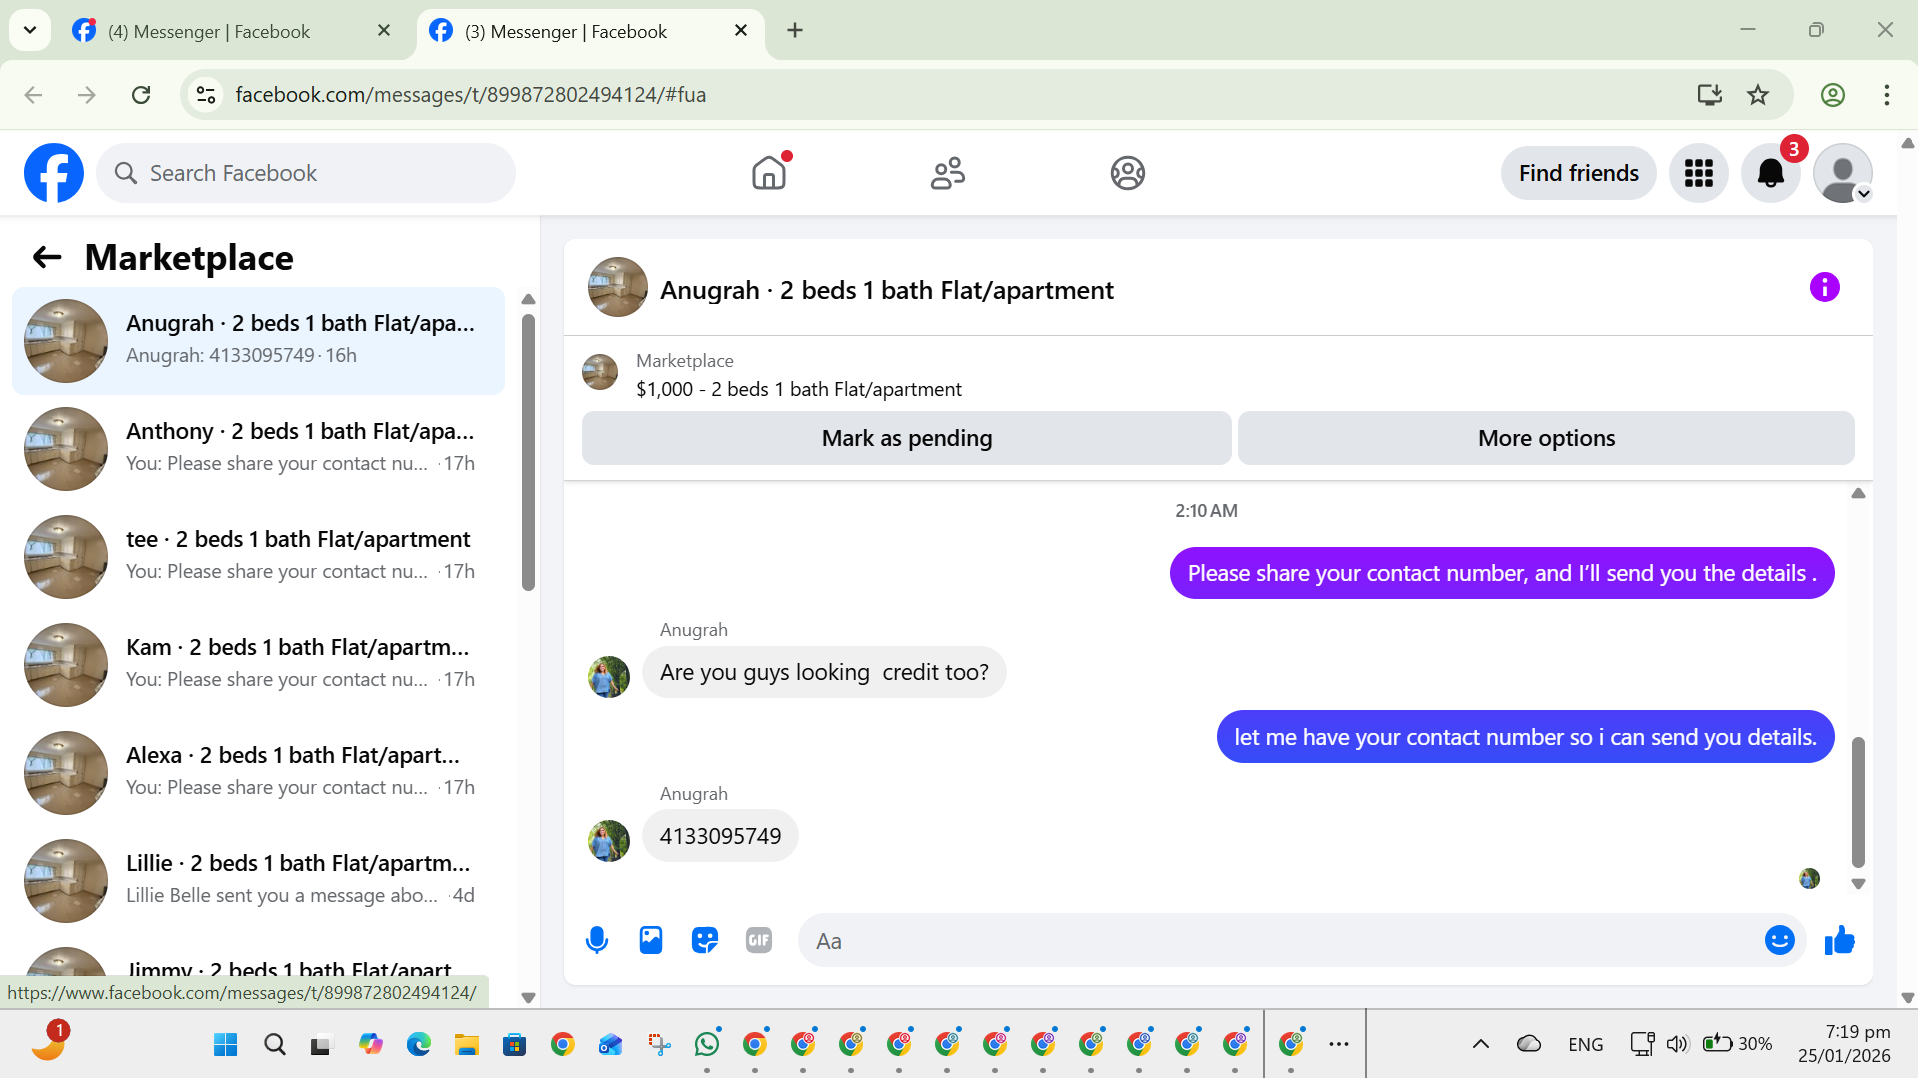The image size is (1918, 1078).
Task: Choose a sticker icon
Action: click(705, 940)
